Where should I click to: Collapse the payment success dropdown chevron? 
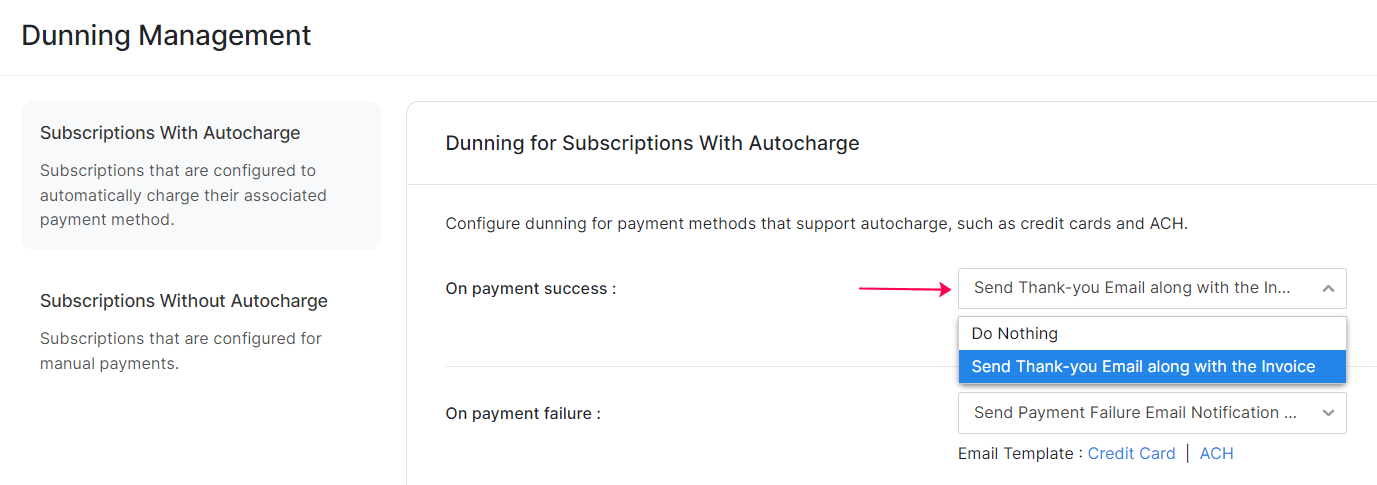1328,289
